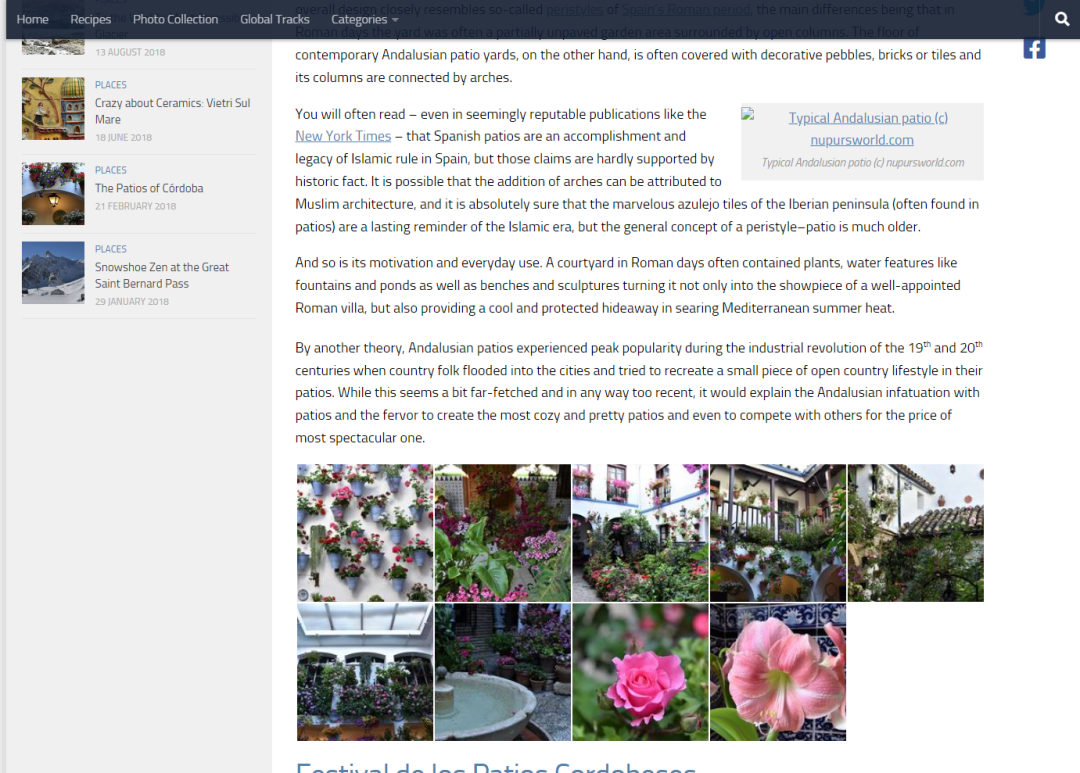Click the paragraph starting 'And so is its motivation'

coord(628,285)
